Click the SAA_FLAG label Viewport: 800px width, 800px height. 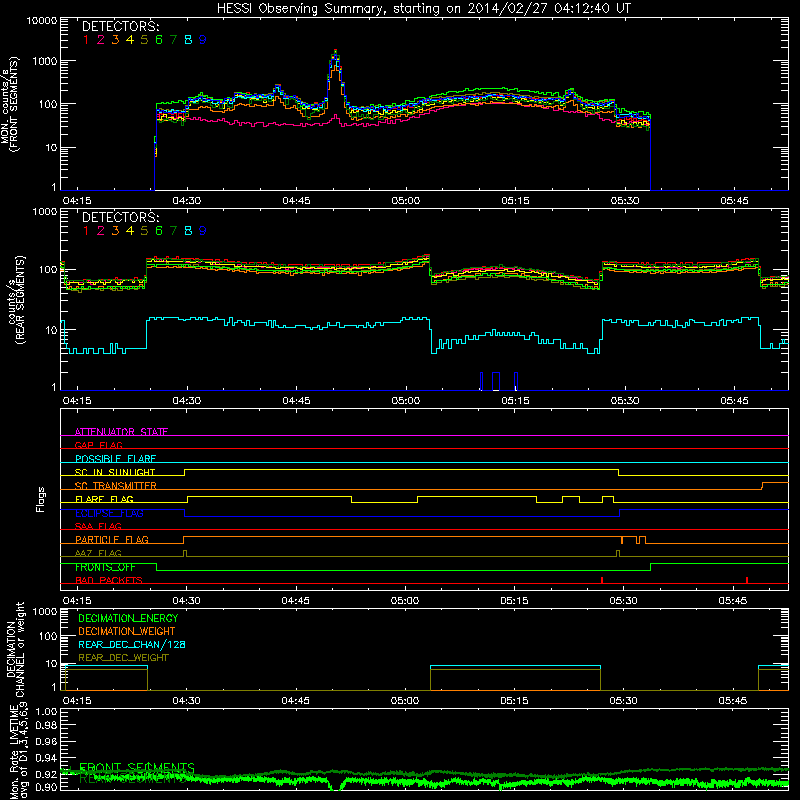(x=98, y=527)
